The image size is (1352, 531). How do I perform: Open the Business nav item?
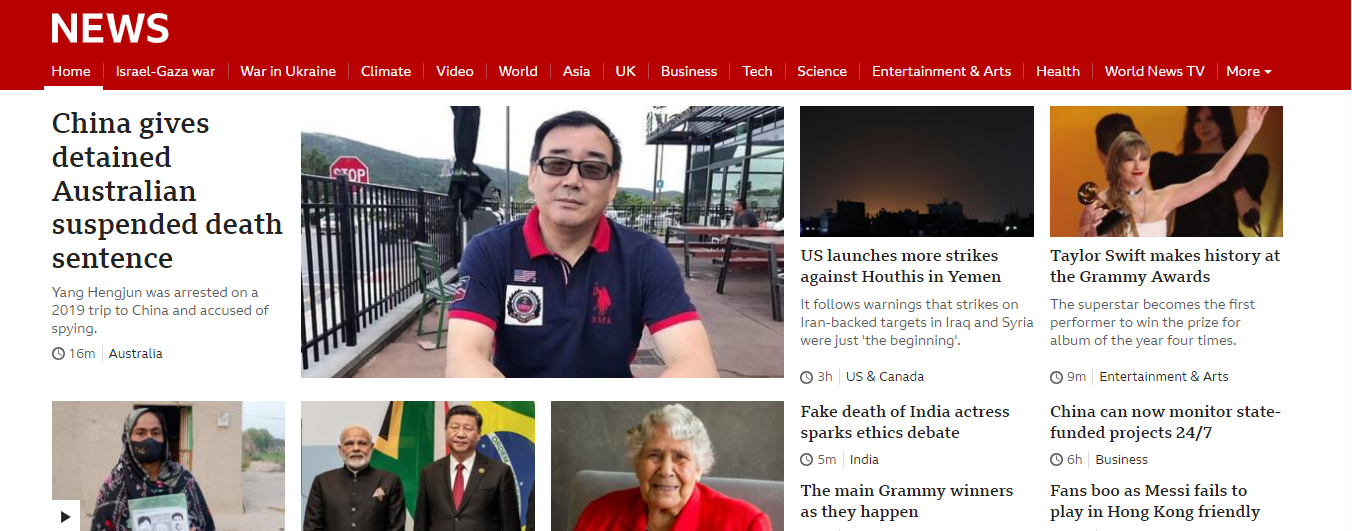pyautogui.click(x=689, y=71)
